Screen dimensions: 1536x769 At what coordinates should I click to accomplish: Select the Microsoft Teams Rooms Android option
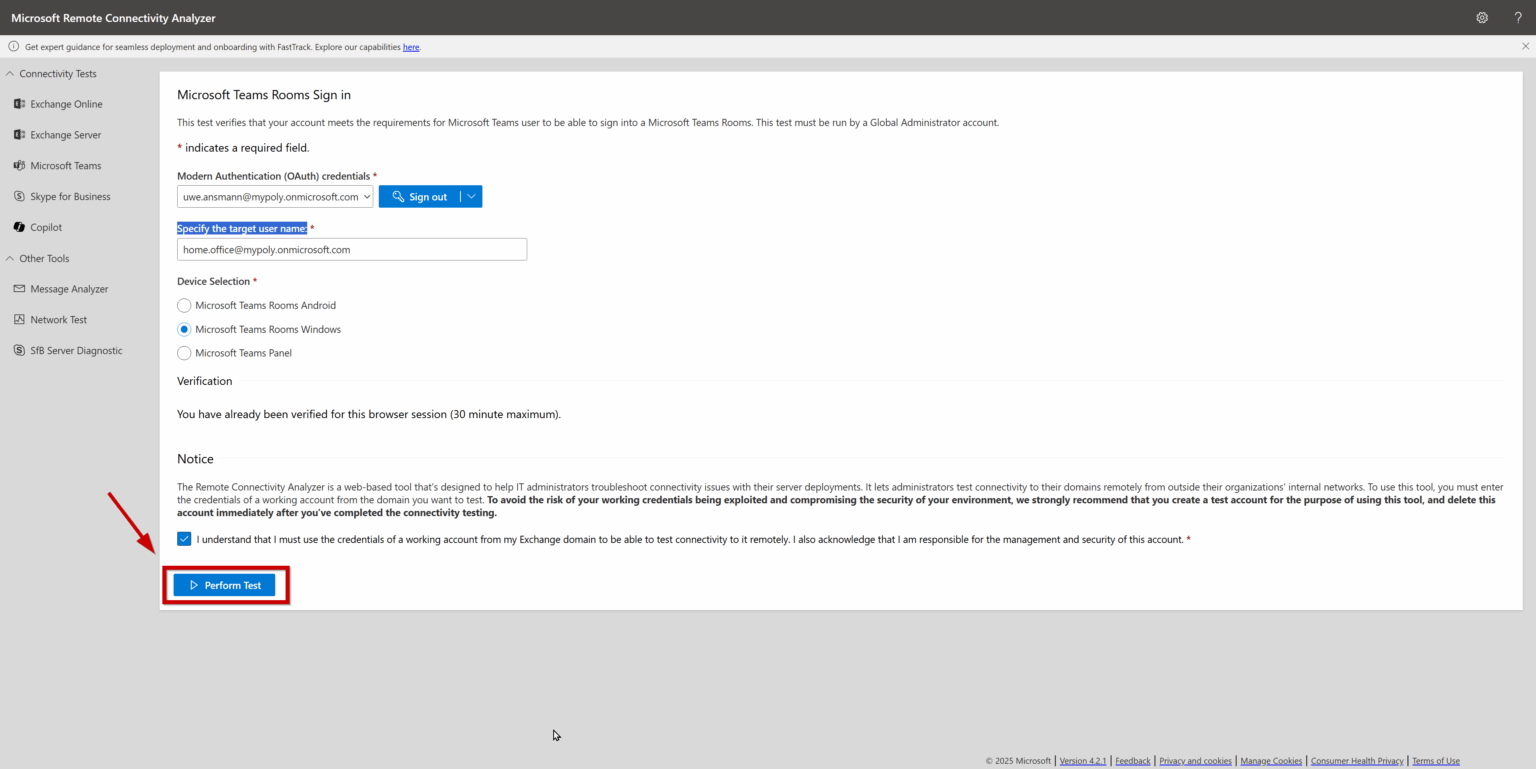[184, 305]
